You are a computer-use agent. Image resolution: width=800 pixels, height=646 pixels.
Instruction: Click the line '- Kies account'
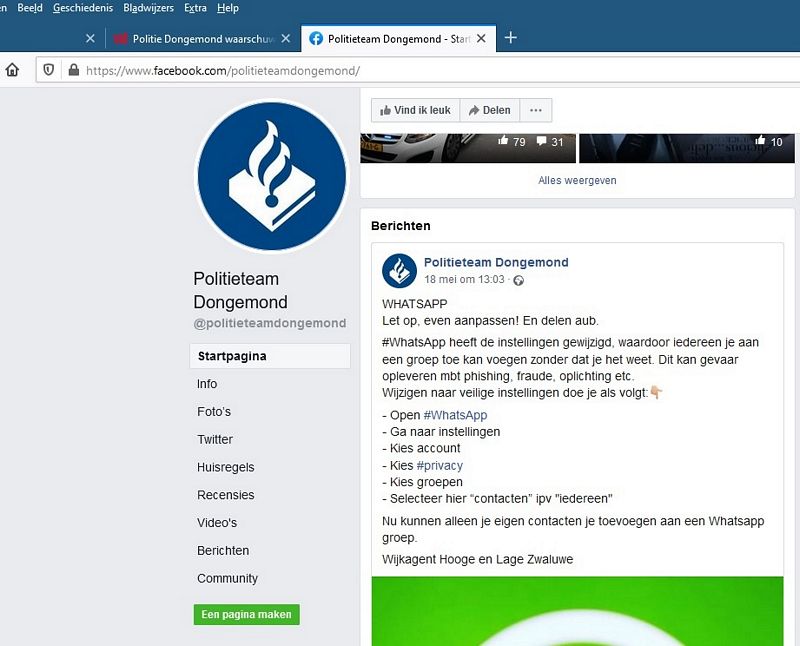pyautogui.click(x=421, y=448)
